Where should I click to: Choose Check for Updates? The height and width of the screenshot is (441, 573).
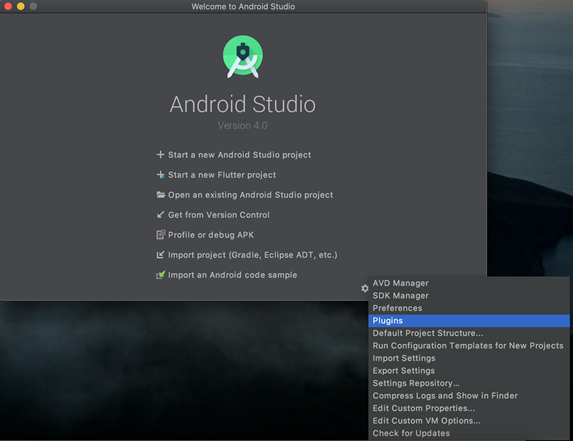tap(469, 433)
